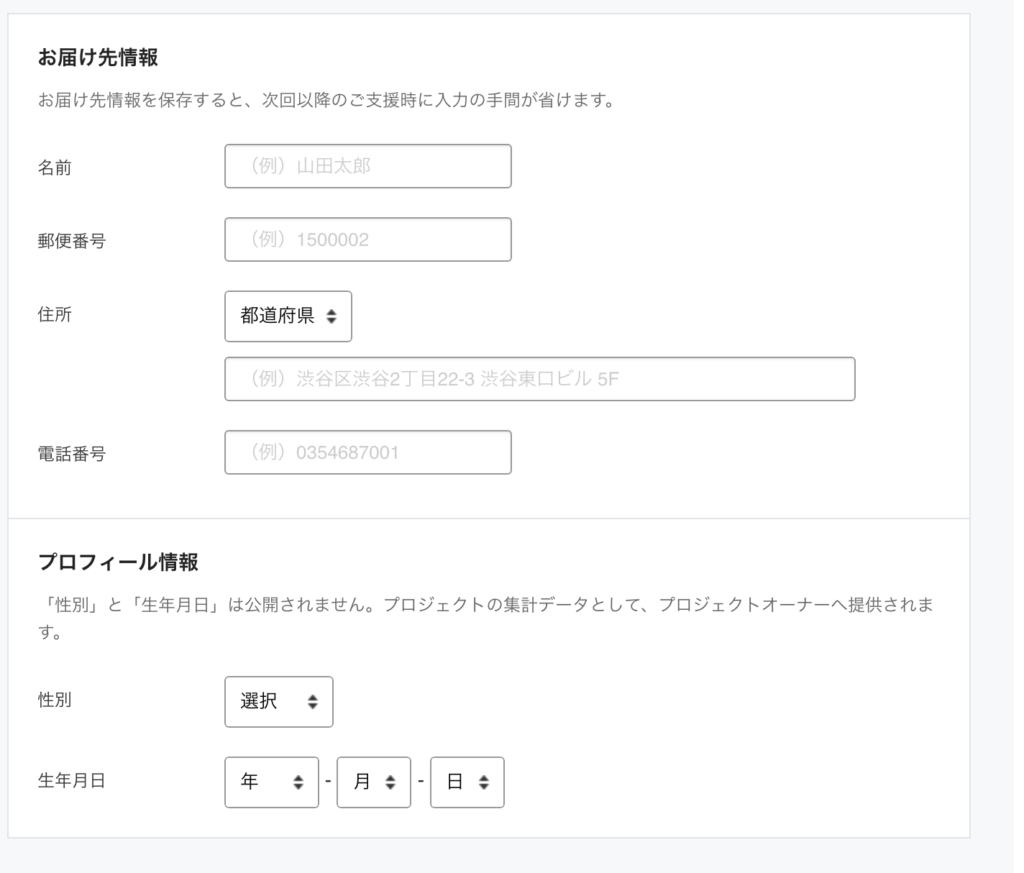This screenshot has height=873, width=1024.
Task: Open the birth year dropdown
Action: [x=270, y=782]
